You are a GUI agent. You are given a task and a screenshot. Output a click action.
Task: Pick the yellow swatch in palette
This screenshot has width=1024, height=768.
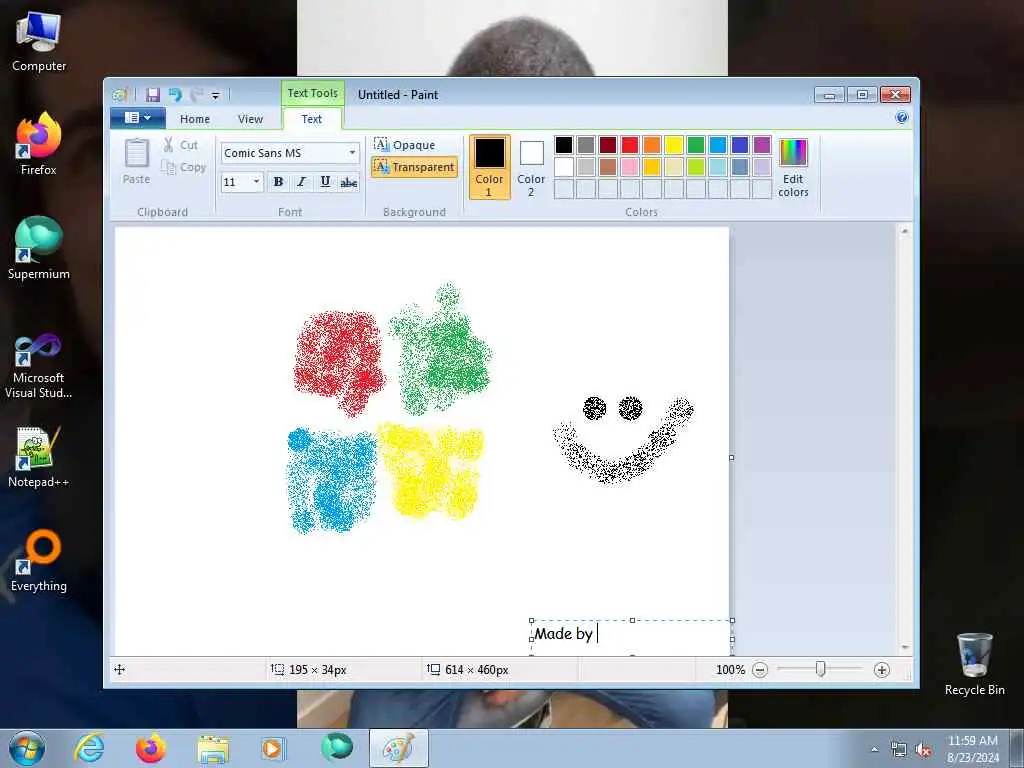[674, 144]
